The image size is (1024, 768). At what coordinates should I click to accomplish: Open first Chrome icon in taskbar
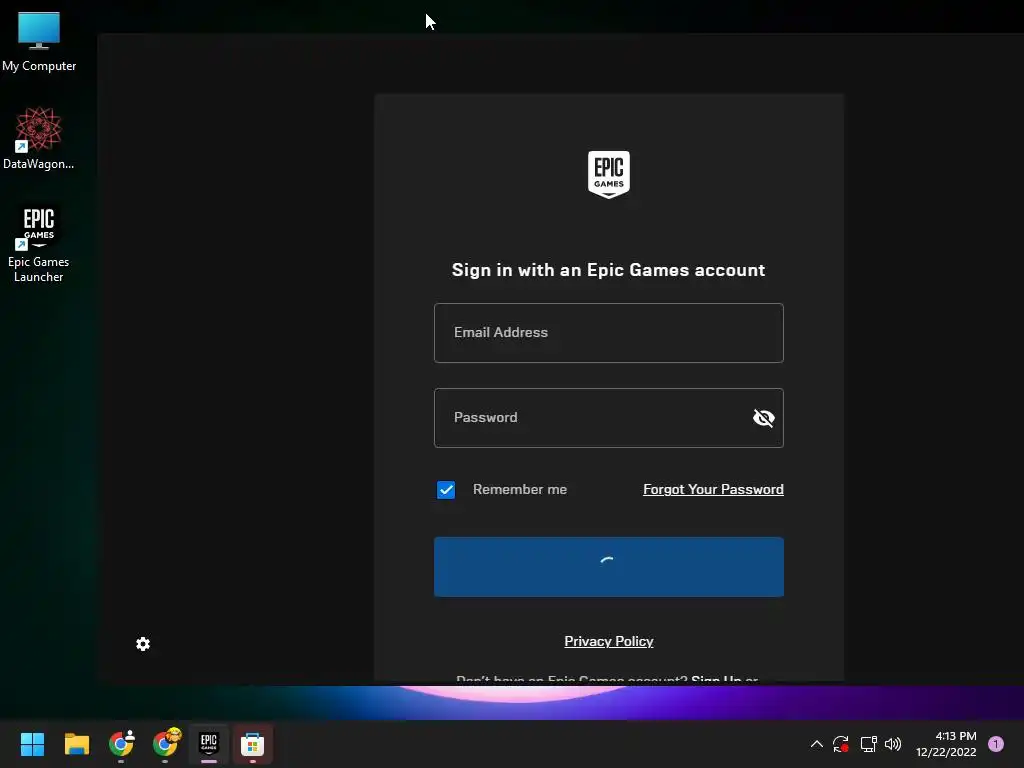click(x=121, y=743)
